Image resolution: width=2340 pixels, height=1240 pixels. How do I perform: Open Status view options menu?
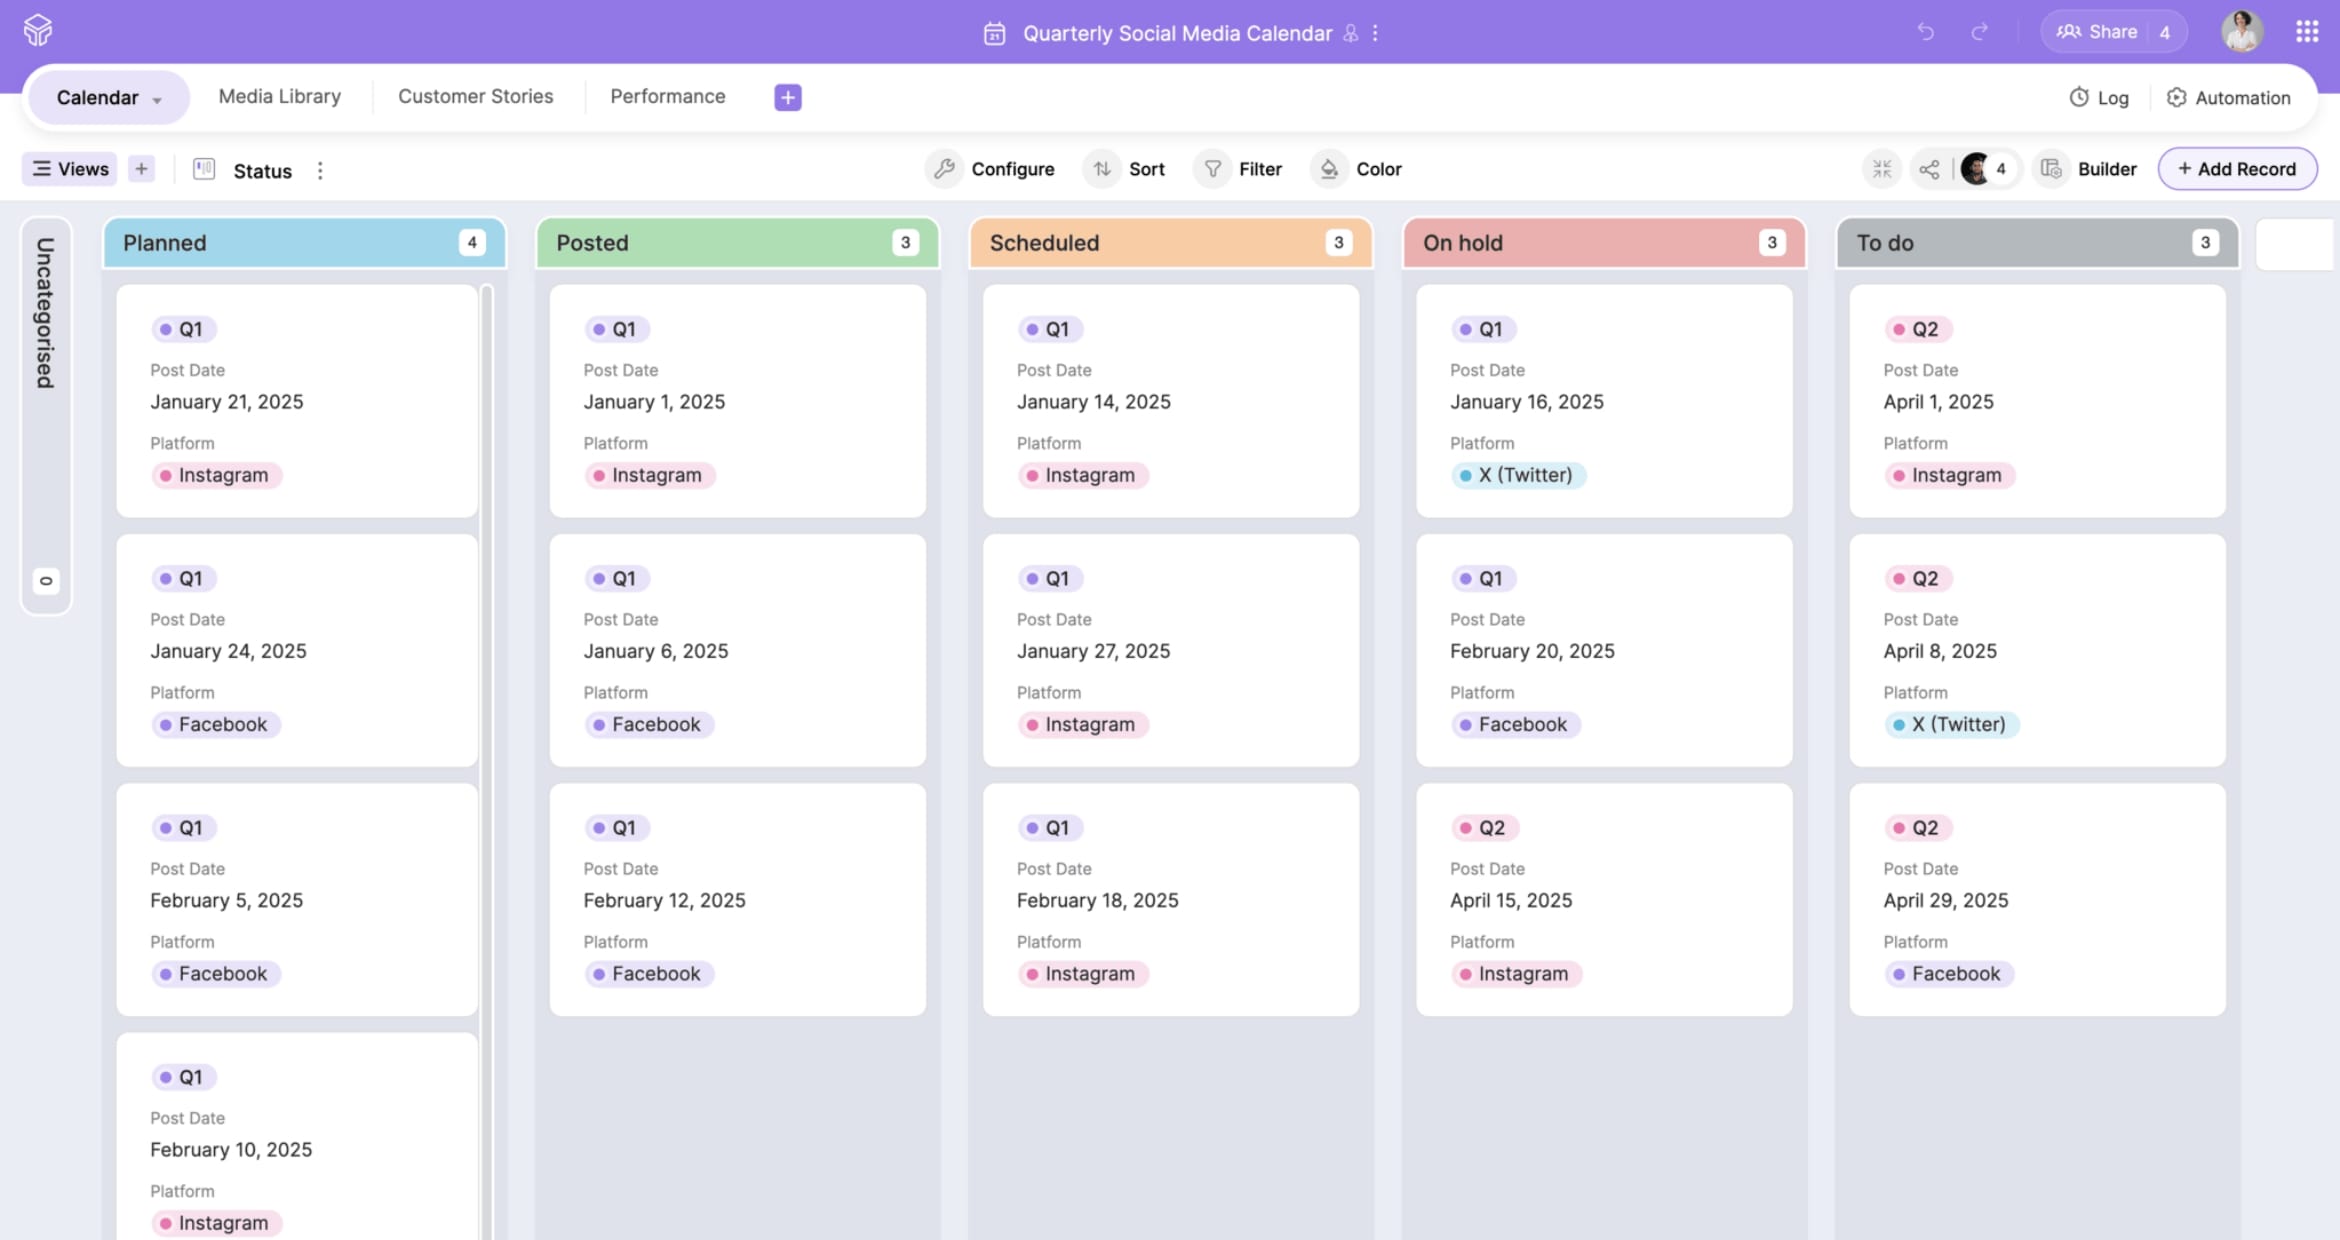coord(320,170)
